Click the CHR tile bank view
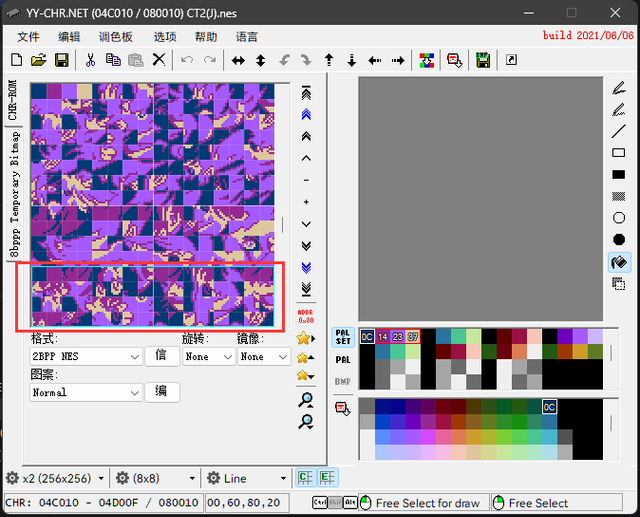The height and width of the screenshot is (517, 640). pyautogui.click(x=153, y=205)
